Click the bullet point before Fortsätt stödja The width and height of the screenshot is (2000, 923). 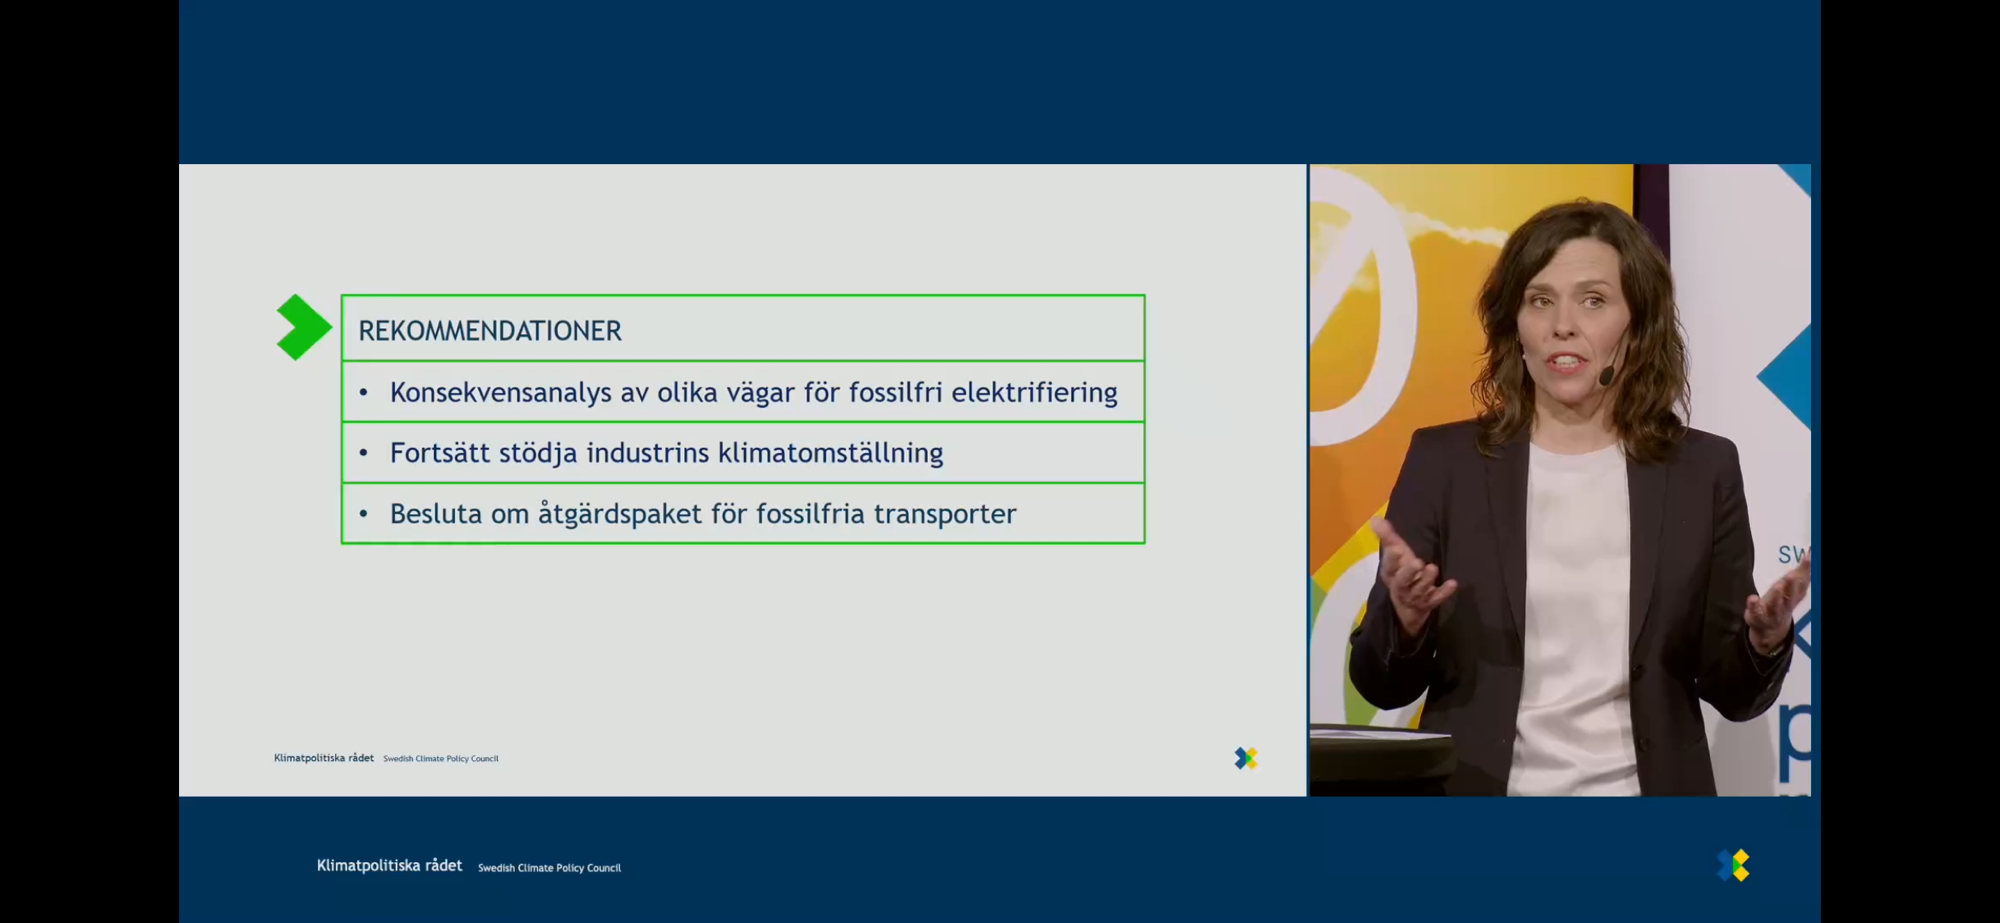(x=364, y=454)
